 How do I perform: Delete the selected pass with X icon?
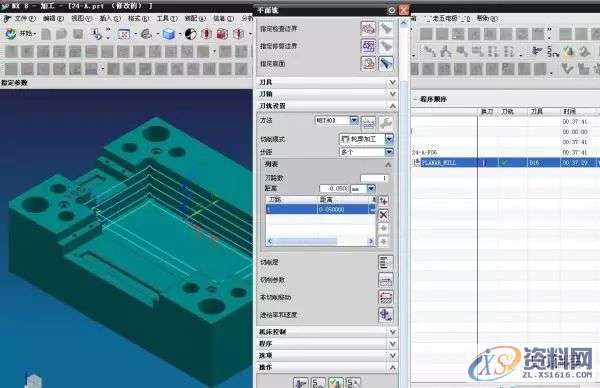[x=383, y=215]
